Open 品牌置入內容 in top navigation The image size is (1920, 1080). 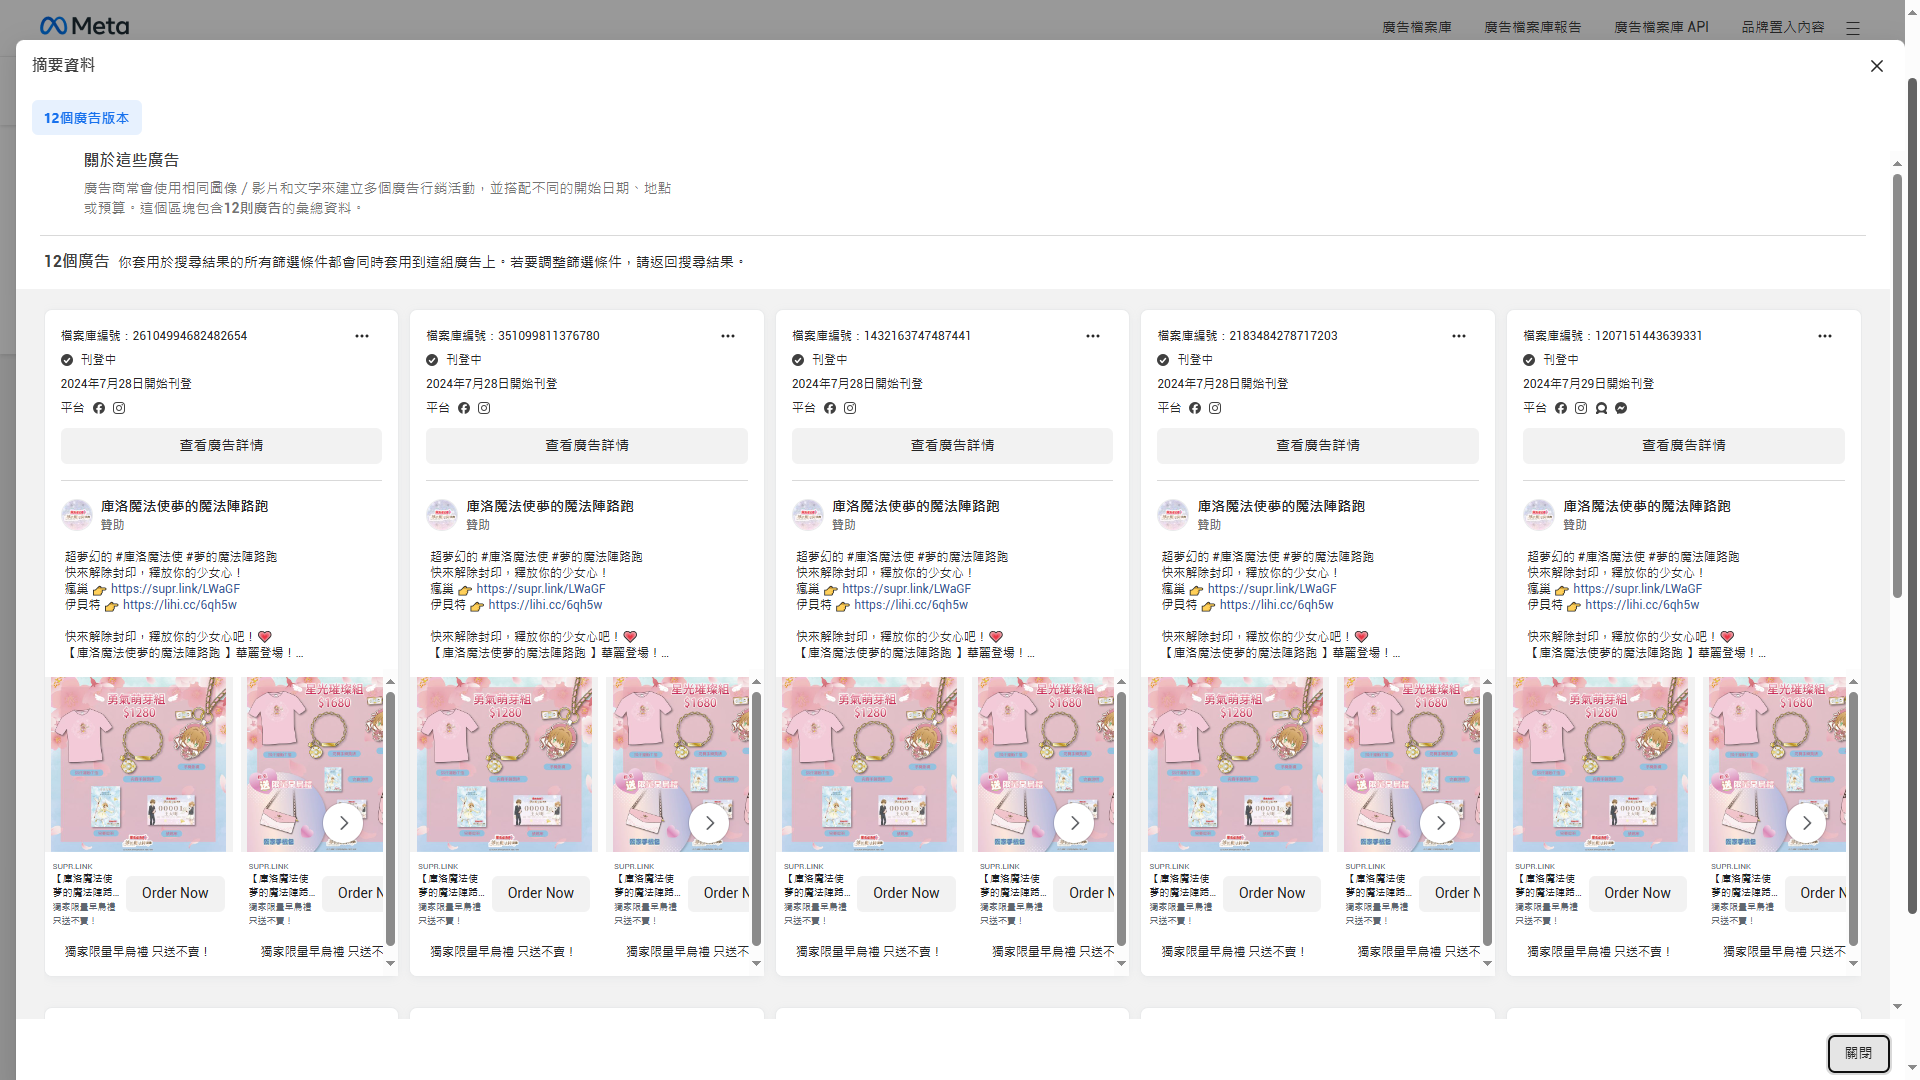[1783, 27]
